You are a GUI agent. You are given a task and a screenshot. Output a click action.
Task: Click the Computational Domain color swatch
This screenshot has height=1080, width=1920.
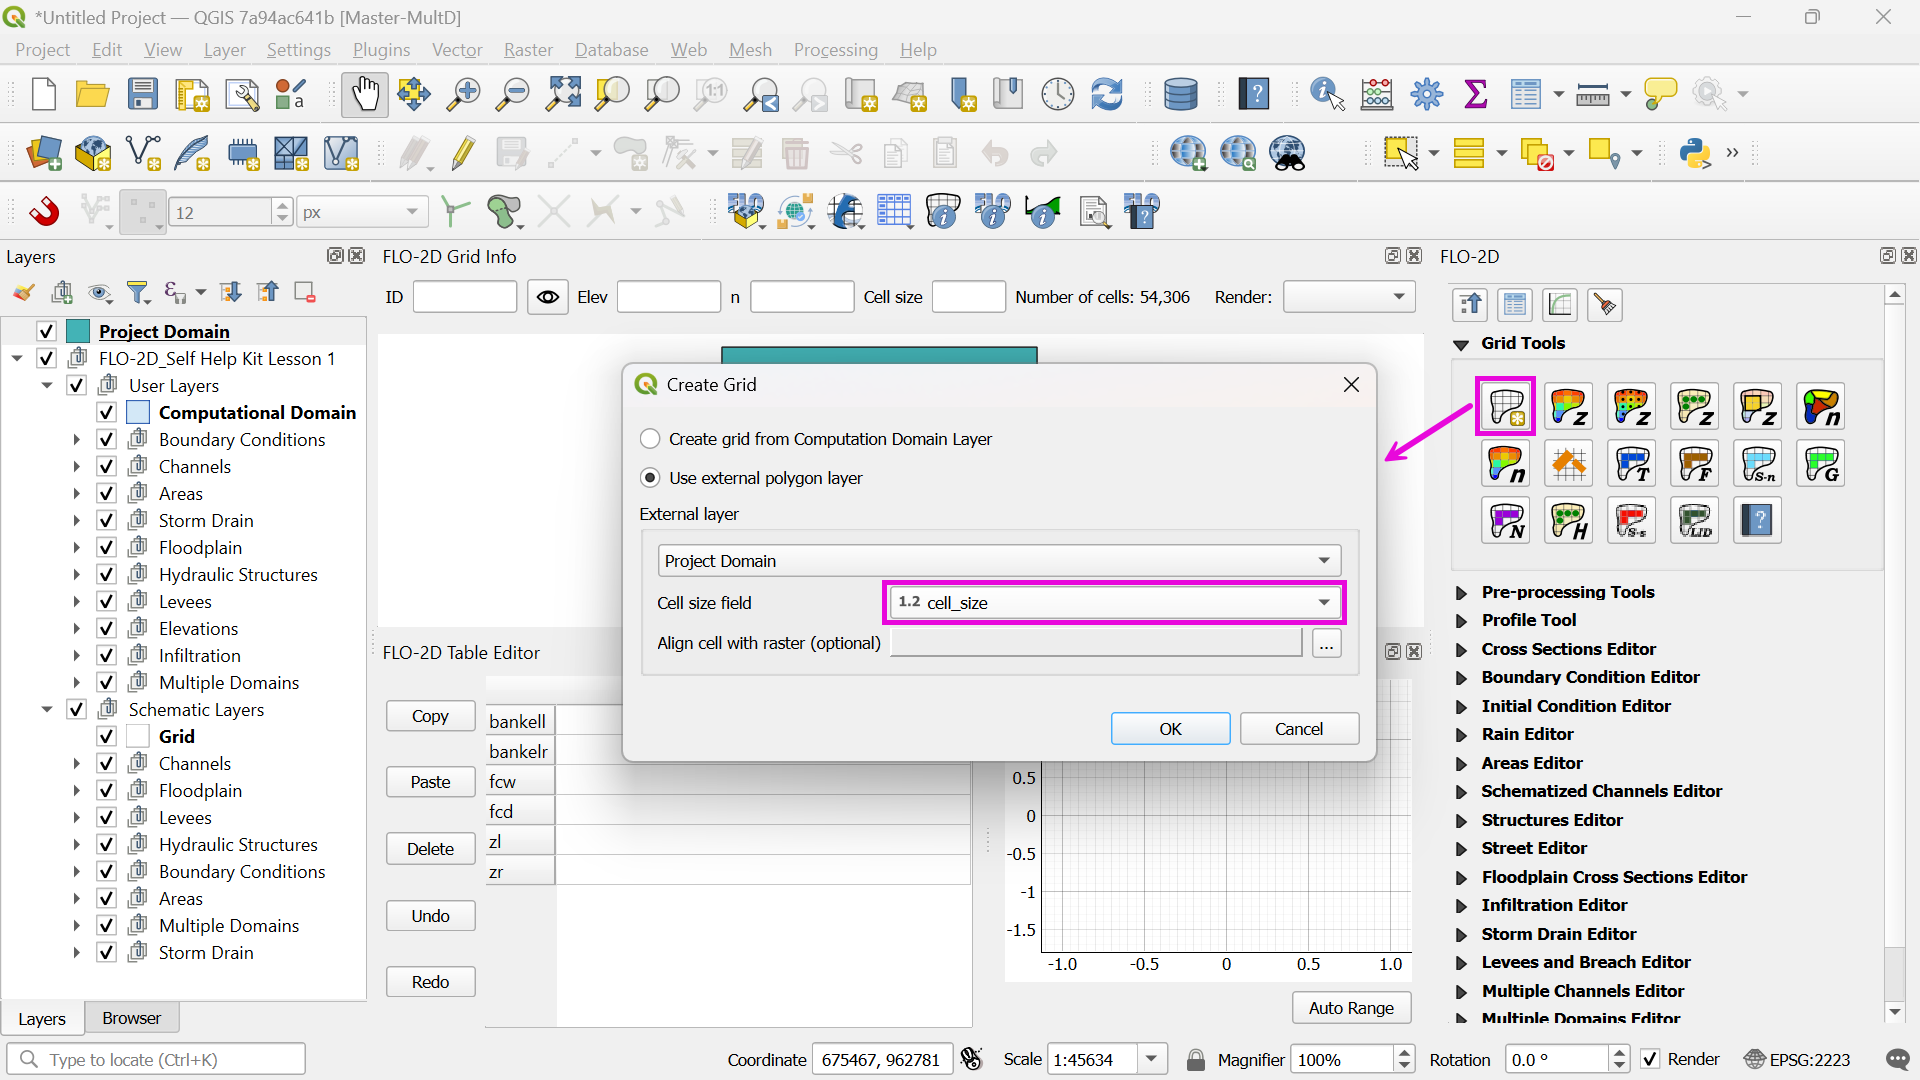pyautogui.click(x=139, y=412)
